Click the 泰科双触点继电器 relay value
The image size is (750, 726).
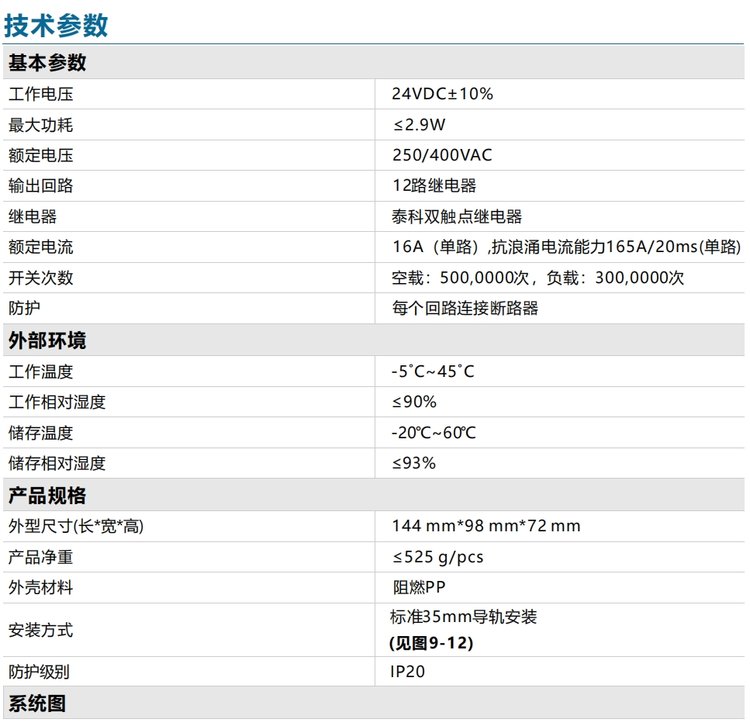[457, 217]
